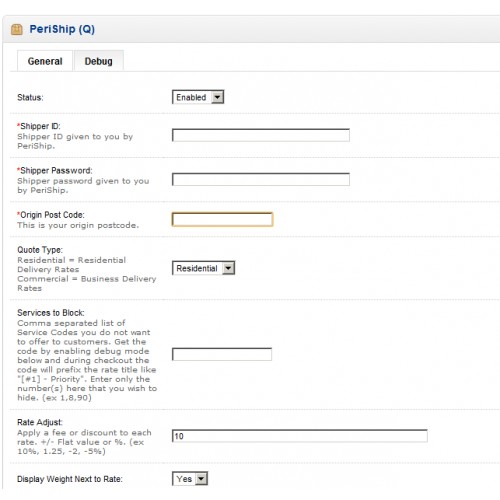This screenshot has width=500, height=500.
Task: Click the Quote Type label text
Action: (40, 250)
